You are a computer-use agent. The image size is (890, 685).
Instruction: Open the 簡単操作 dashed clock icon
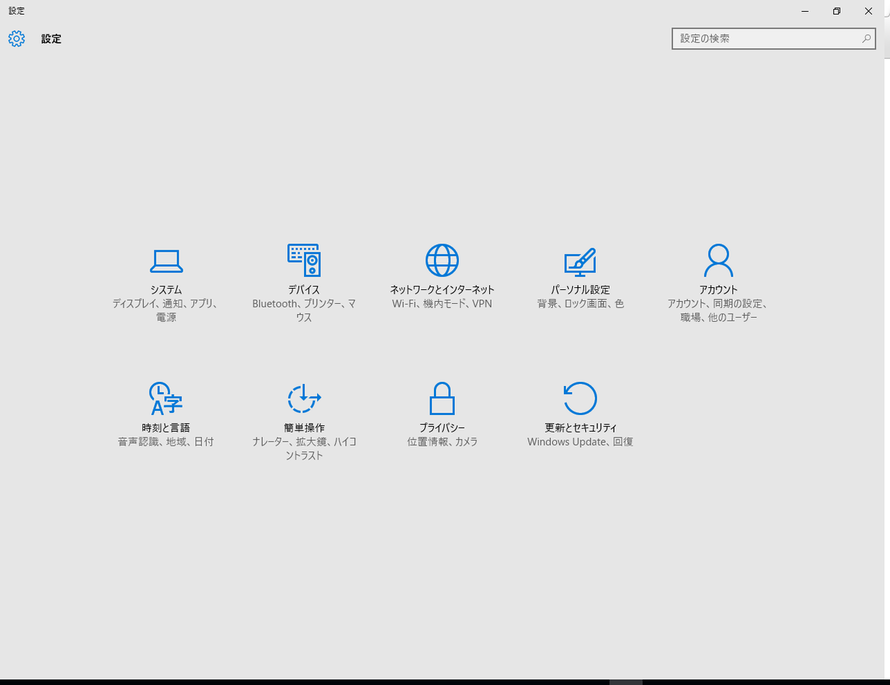tap(304, 398)
